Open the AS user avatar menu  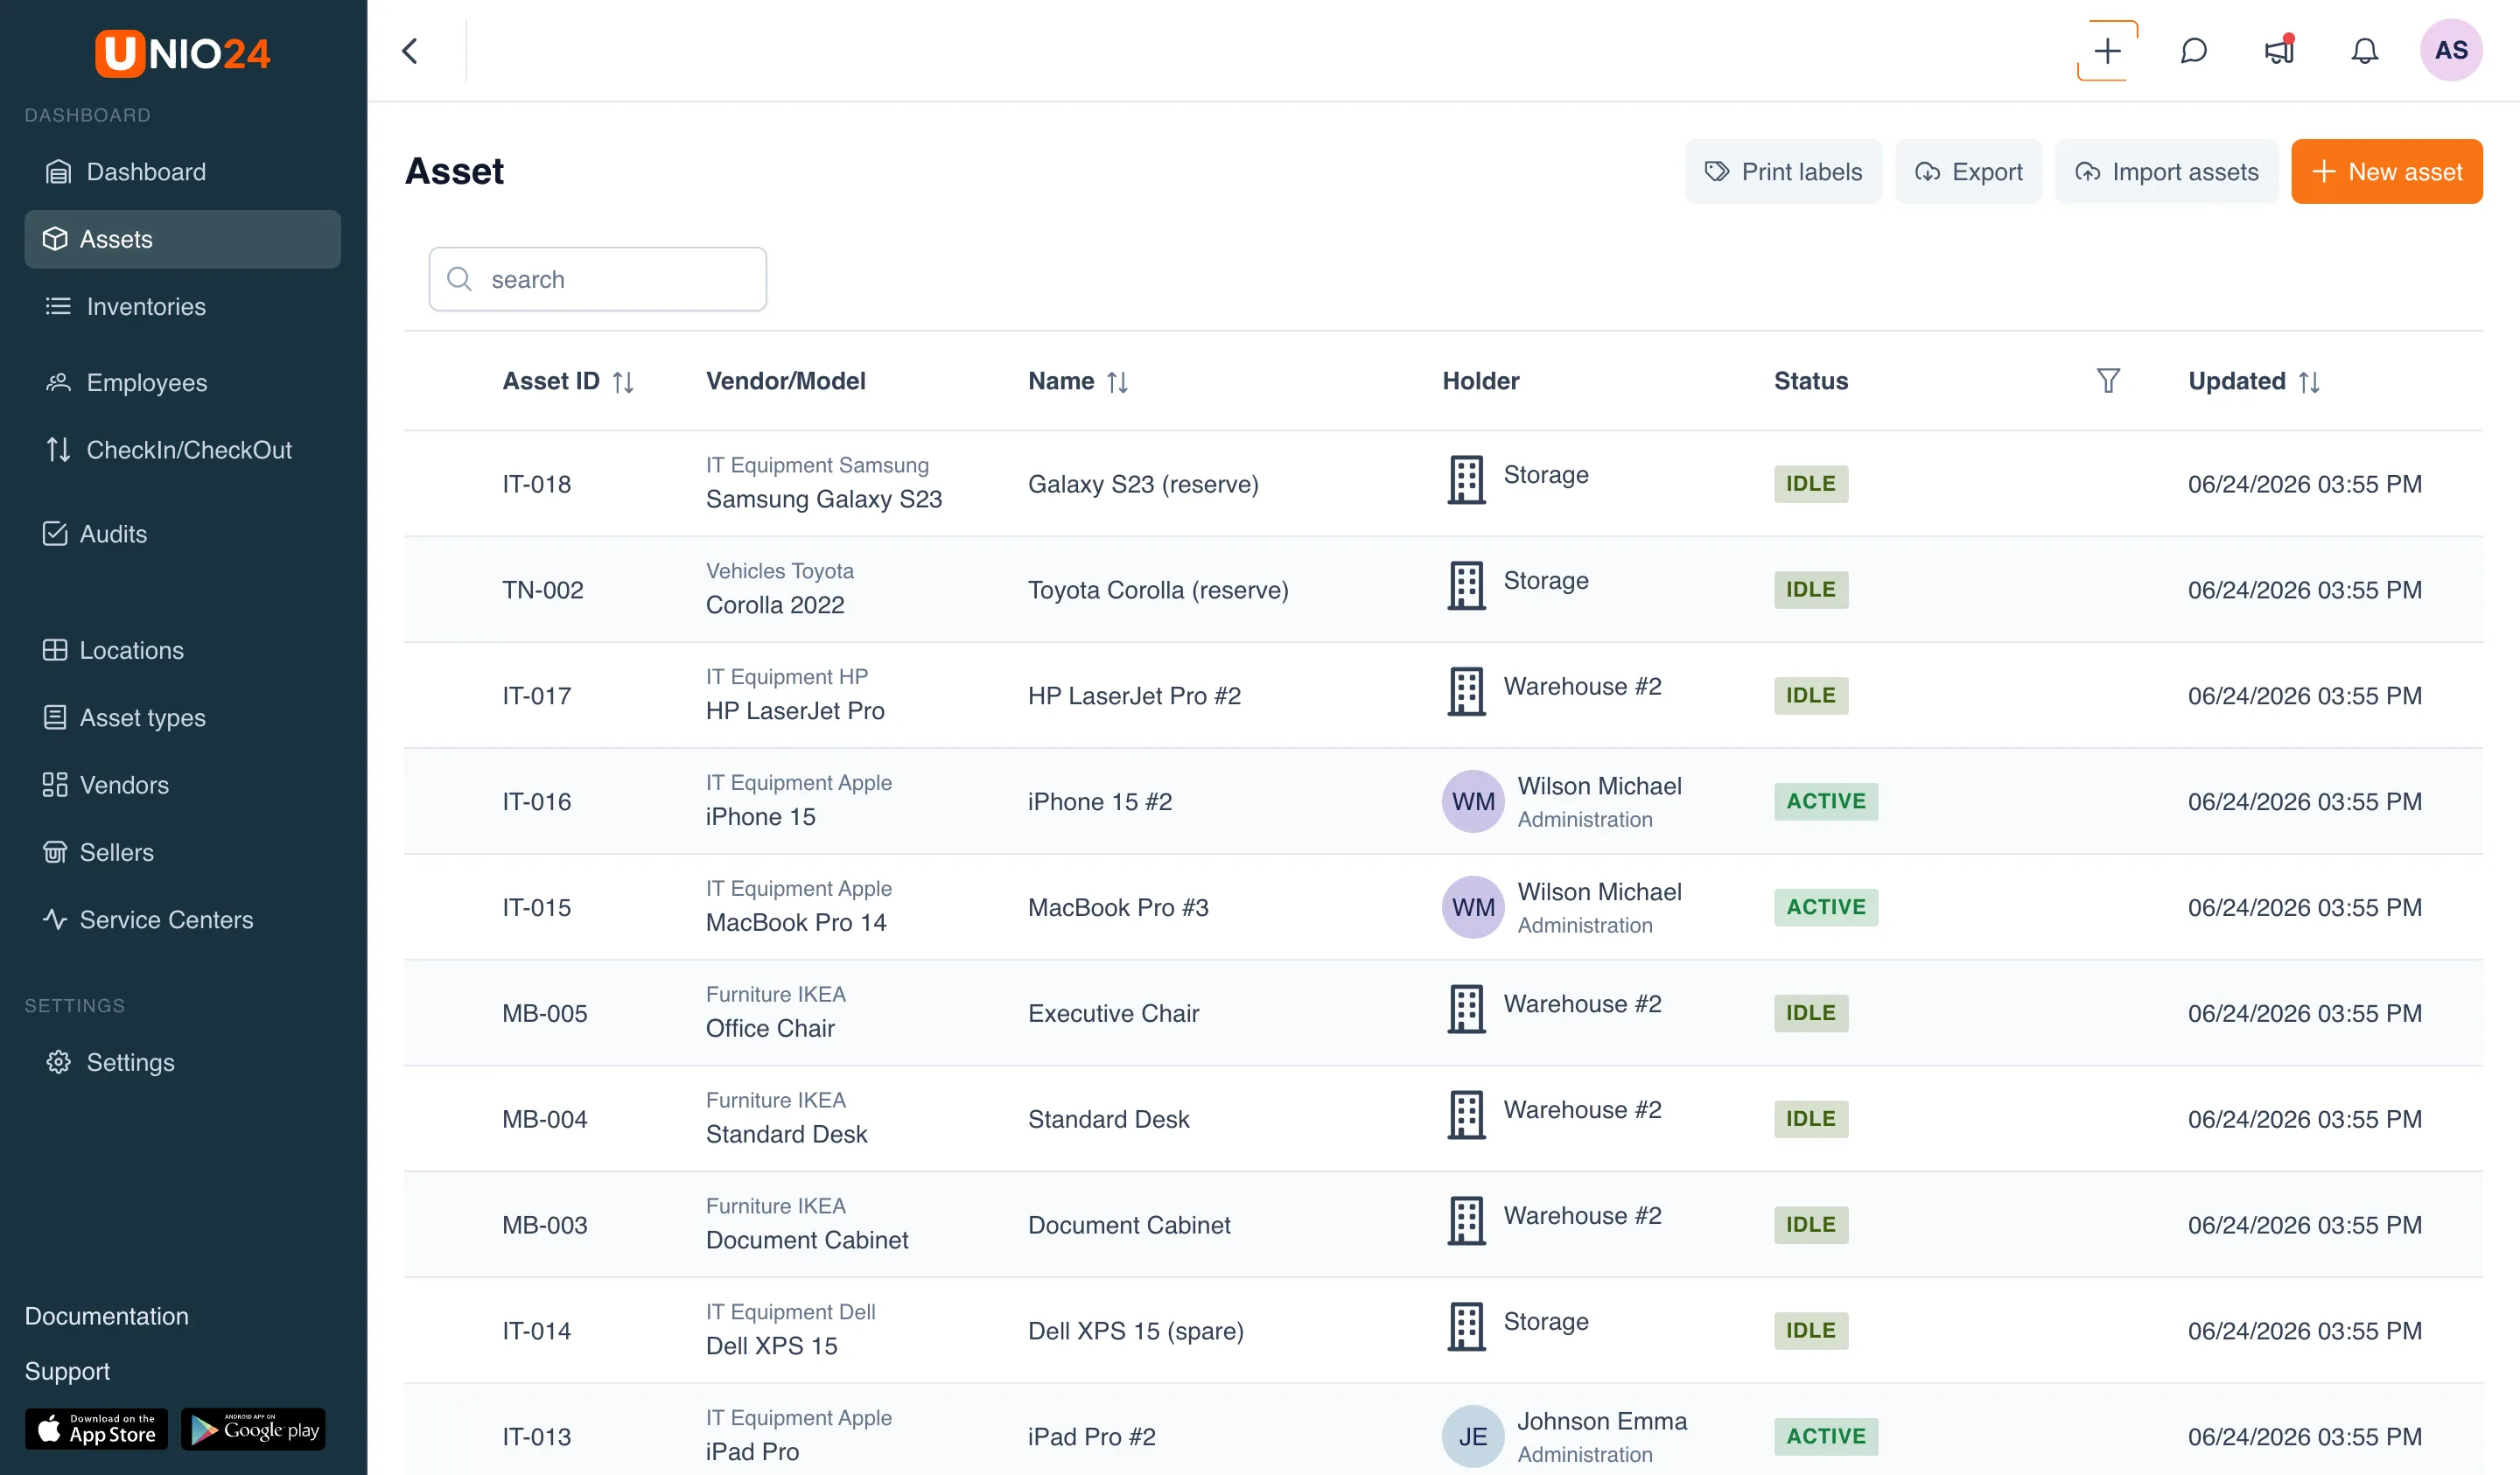(x=2450, y=50)
